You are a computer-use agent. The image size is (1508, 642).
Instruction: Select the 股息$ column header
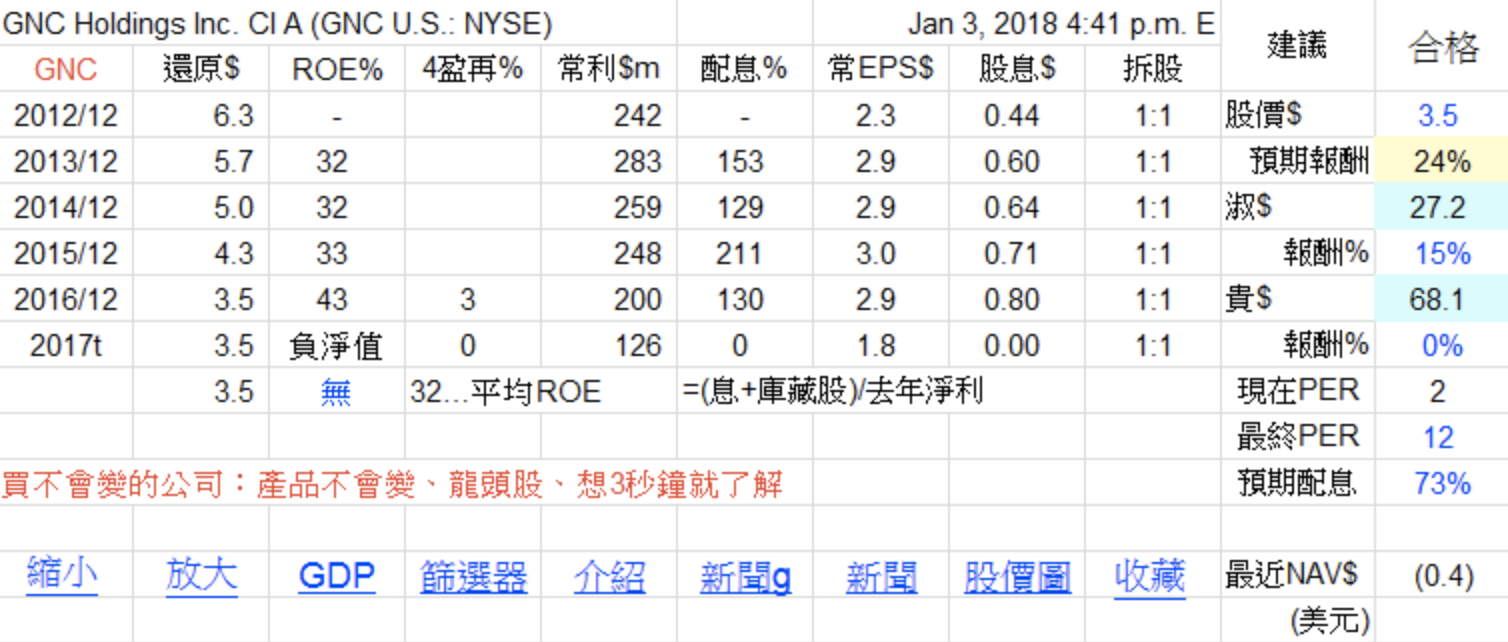coord(1017,69)
